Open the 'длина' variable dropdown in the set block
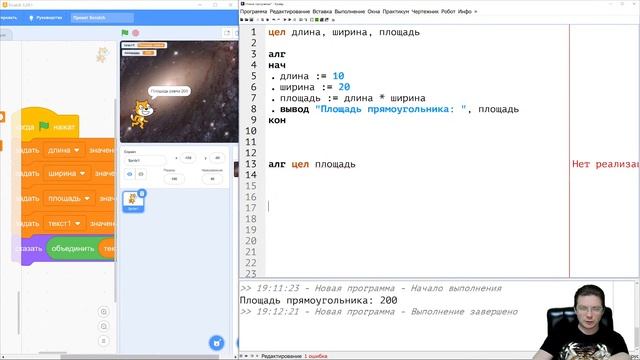 63,150
